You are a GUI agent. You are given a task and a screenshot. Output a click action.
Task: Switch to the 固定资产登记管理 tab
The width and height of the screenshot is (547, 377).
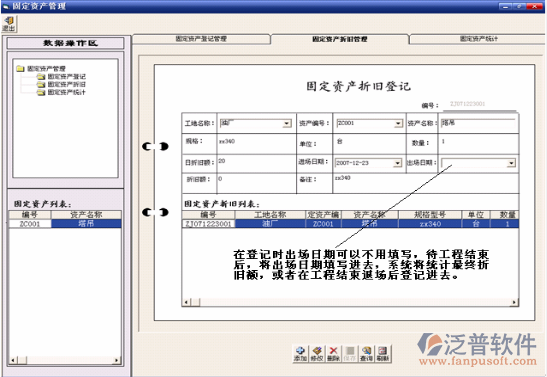(x=201, y=39)
